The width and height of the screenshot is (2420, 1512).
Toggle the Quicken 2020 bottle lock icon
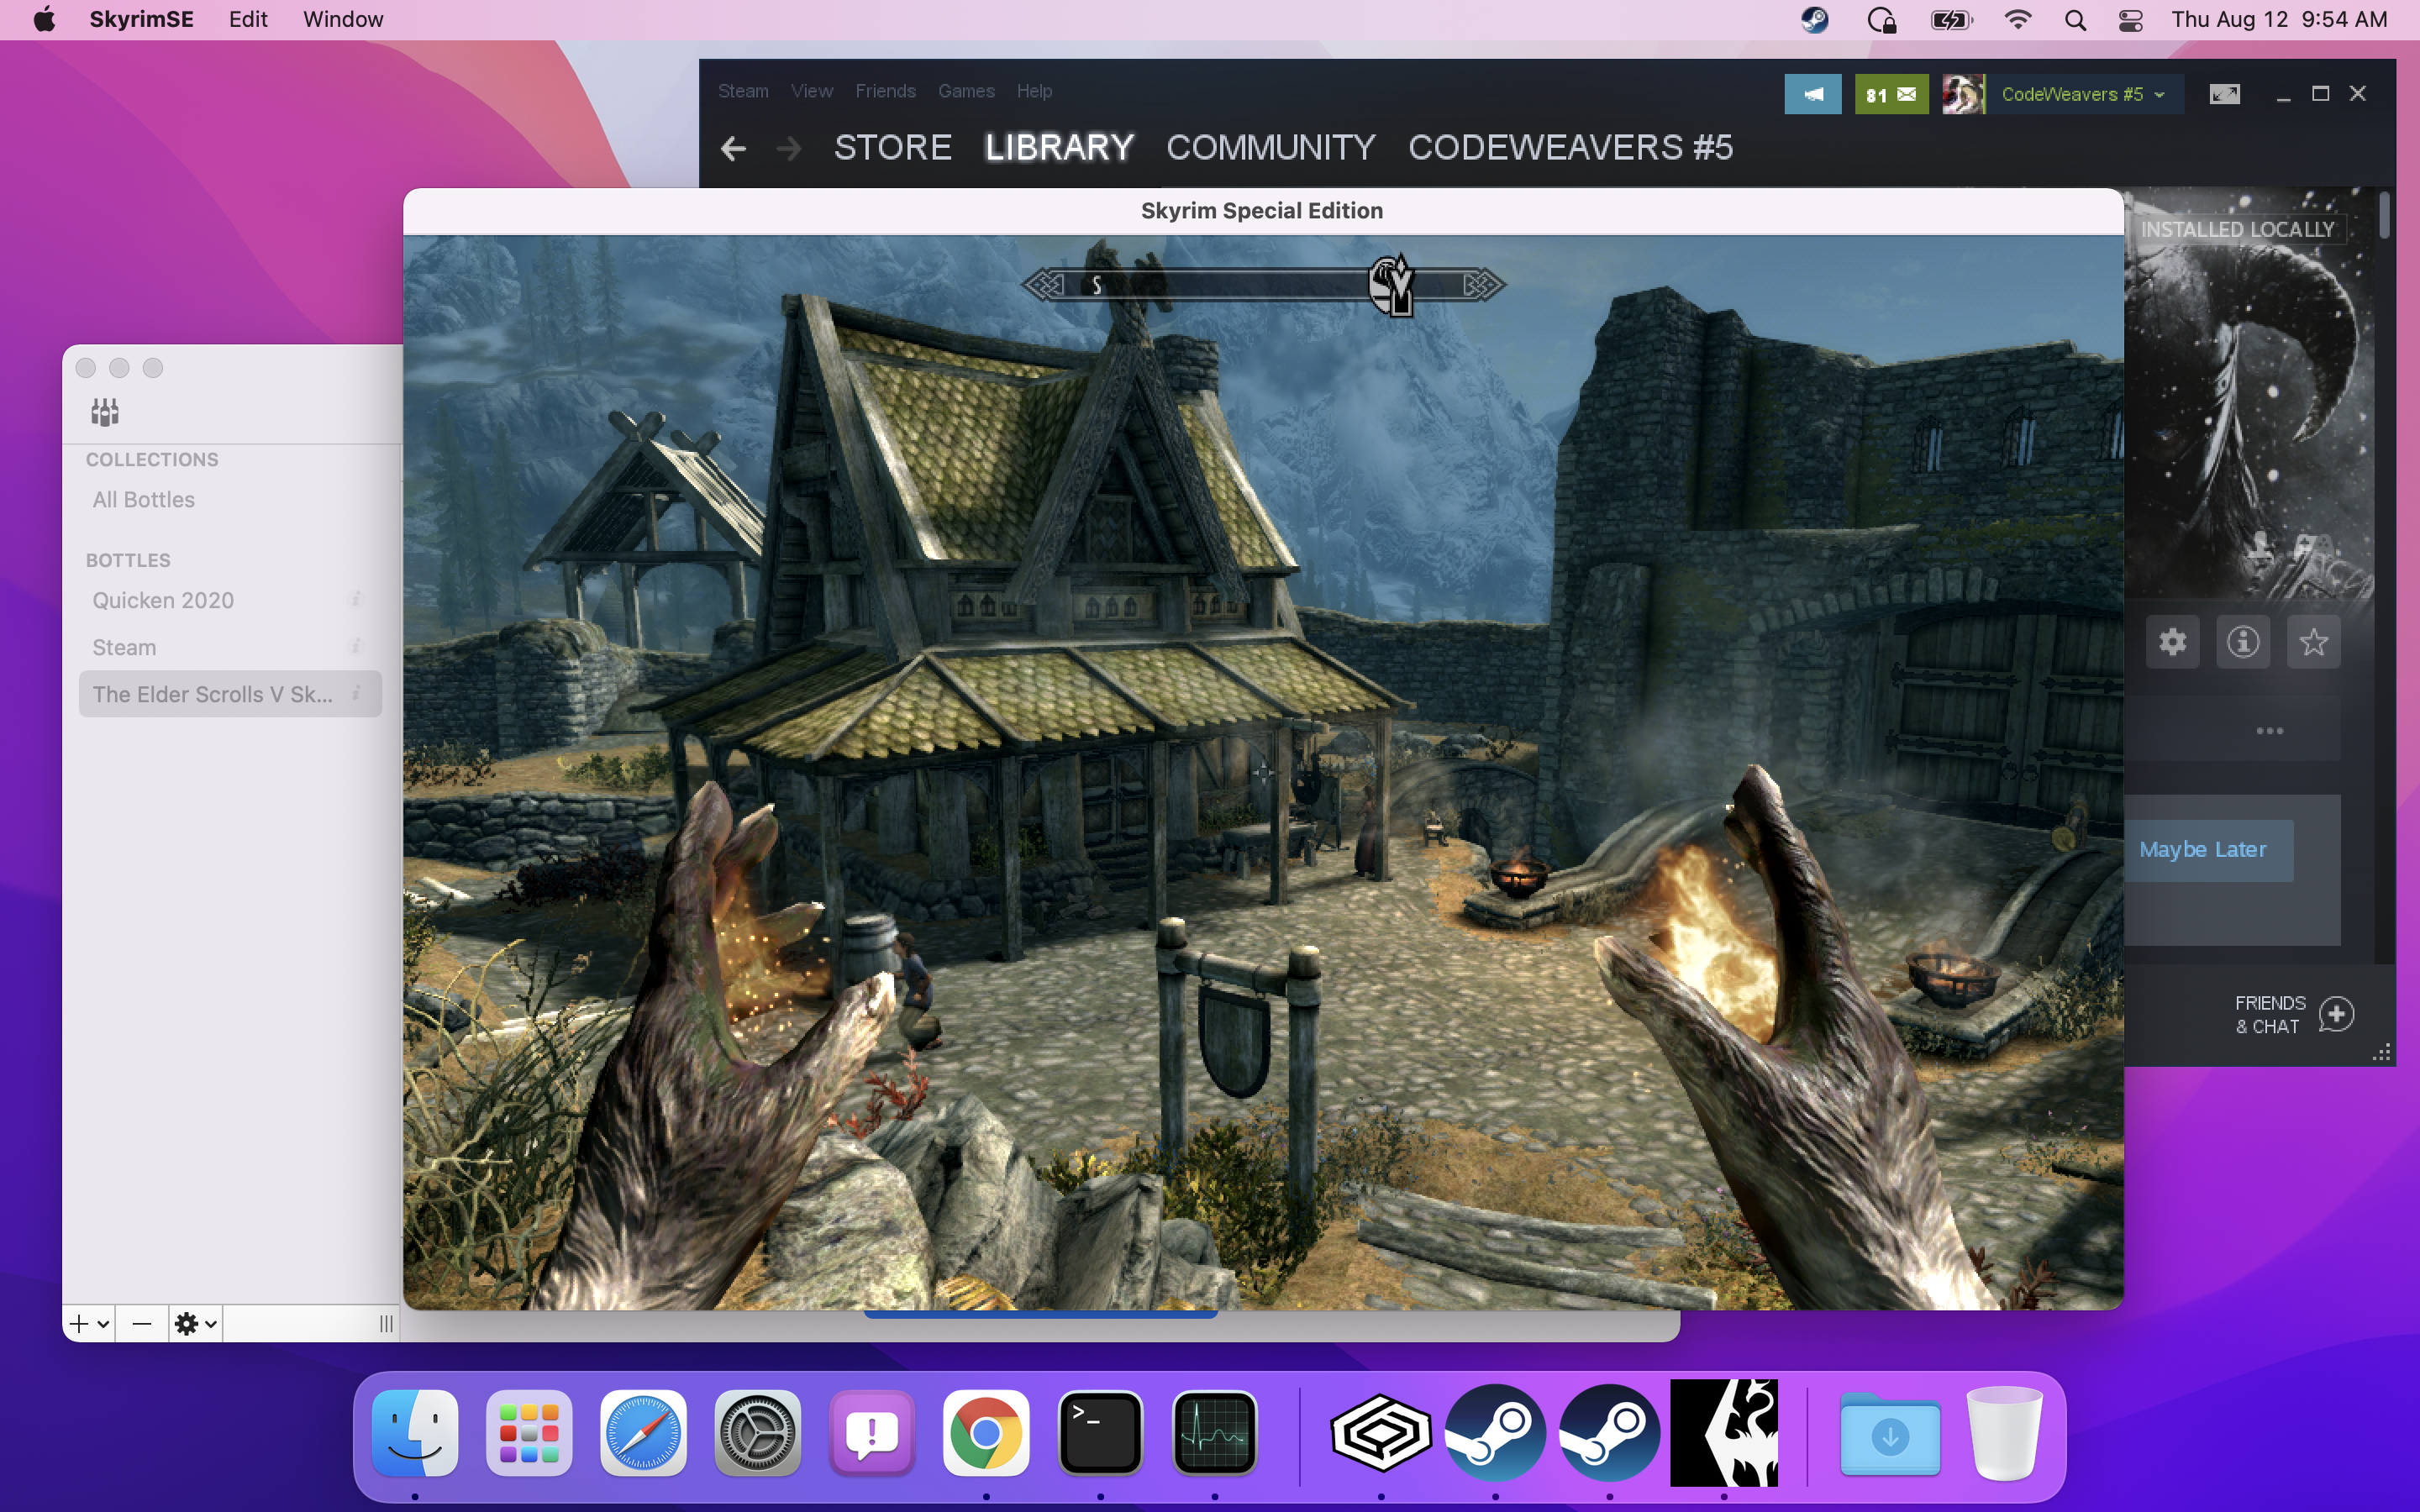[x=354, y=599]
